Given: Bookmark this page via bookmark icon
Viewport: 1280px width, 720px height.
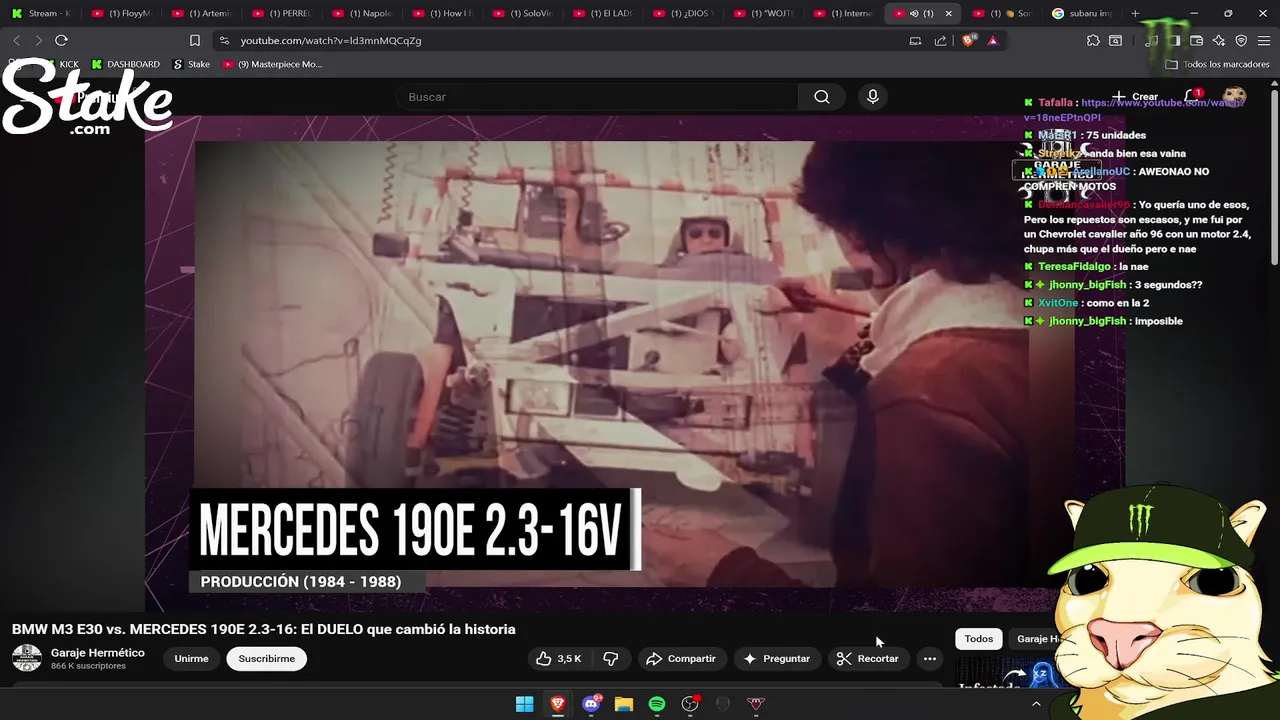Looking at the screenshot, I should pos(195,40).
